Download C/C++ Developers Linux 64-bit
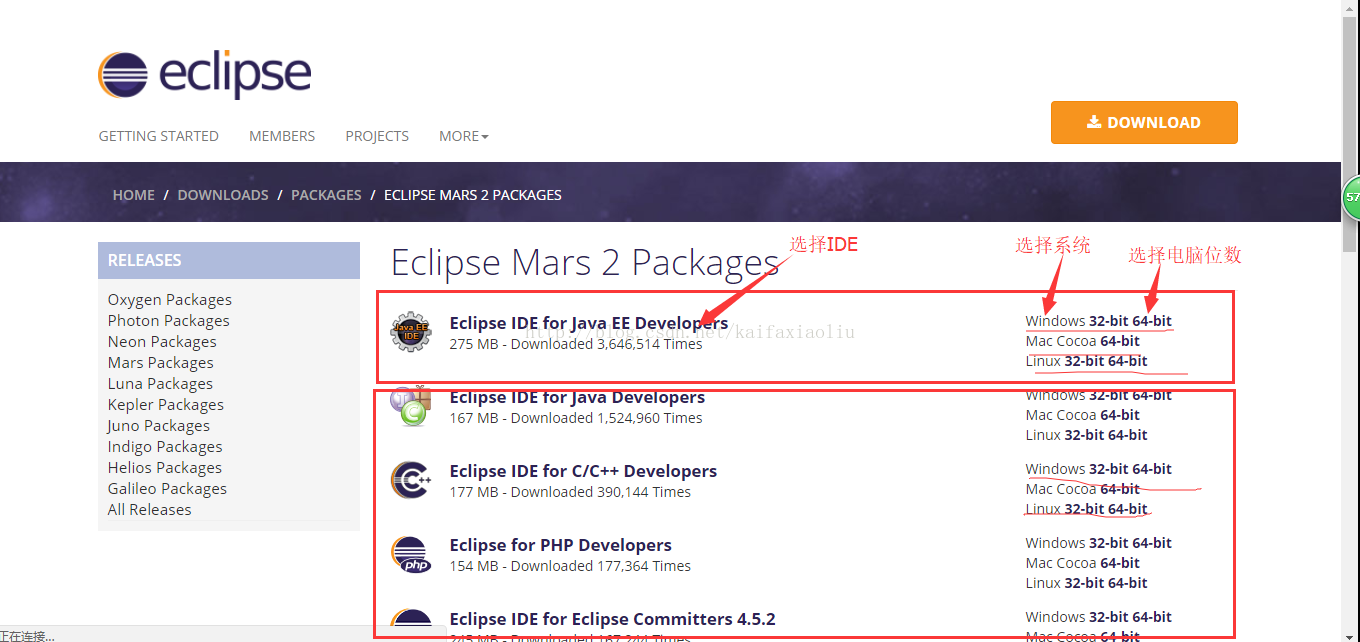 (1128, 509)
